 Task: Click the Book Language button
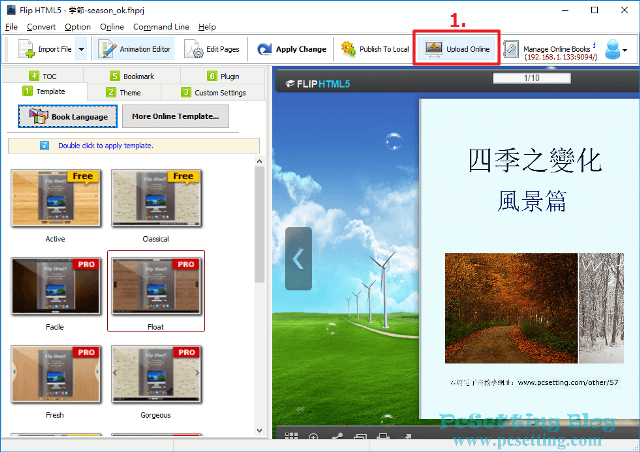coord(68,117)
